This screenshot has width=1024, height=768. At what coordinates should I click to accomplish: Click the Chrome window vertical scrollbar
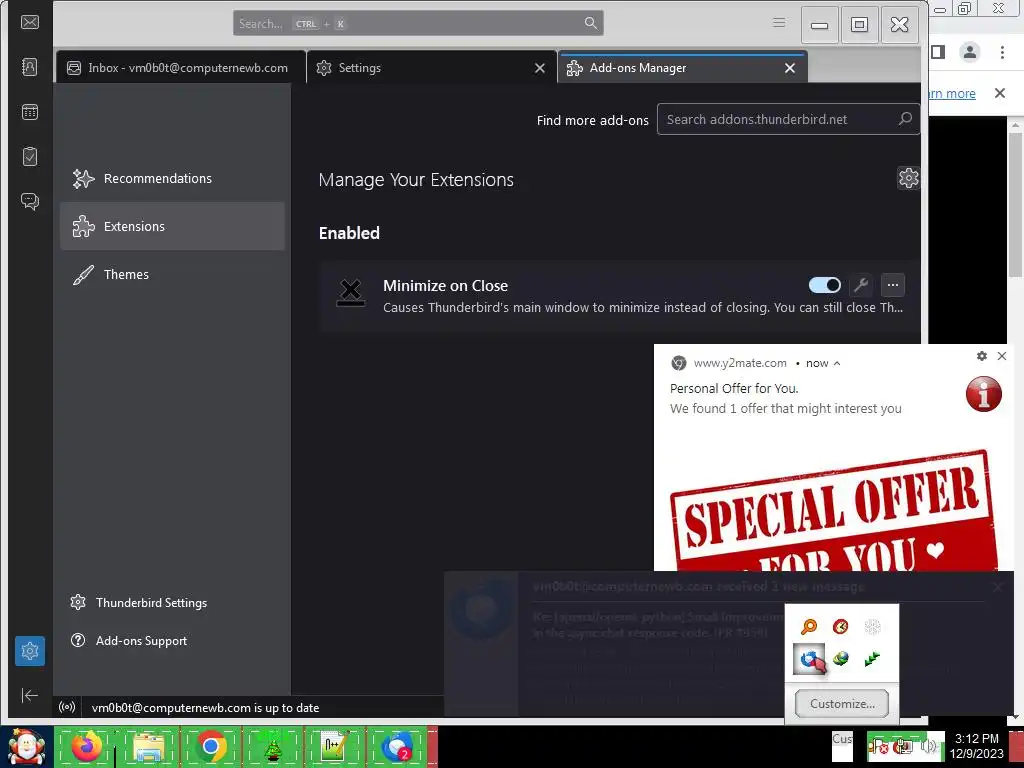1015,206
